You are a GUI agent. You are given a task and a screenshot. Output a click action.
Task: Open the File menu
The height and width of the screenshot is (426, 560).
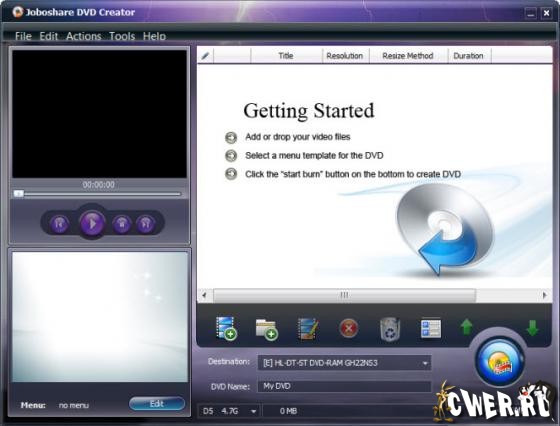(23, 36)
